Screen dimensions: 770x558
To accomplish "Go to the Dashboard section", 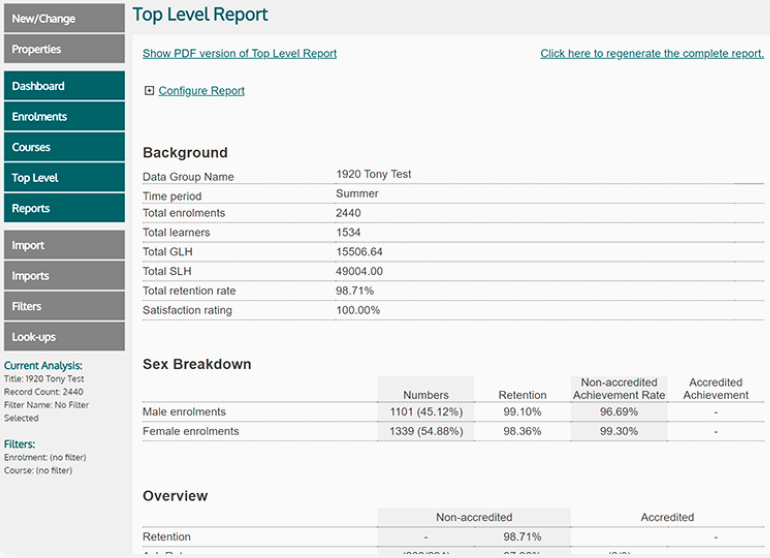I will 64,86.
